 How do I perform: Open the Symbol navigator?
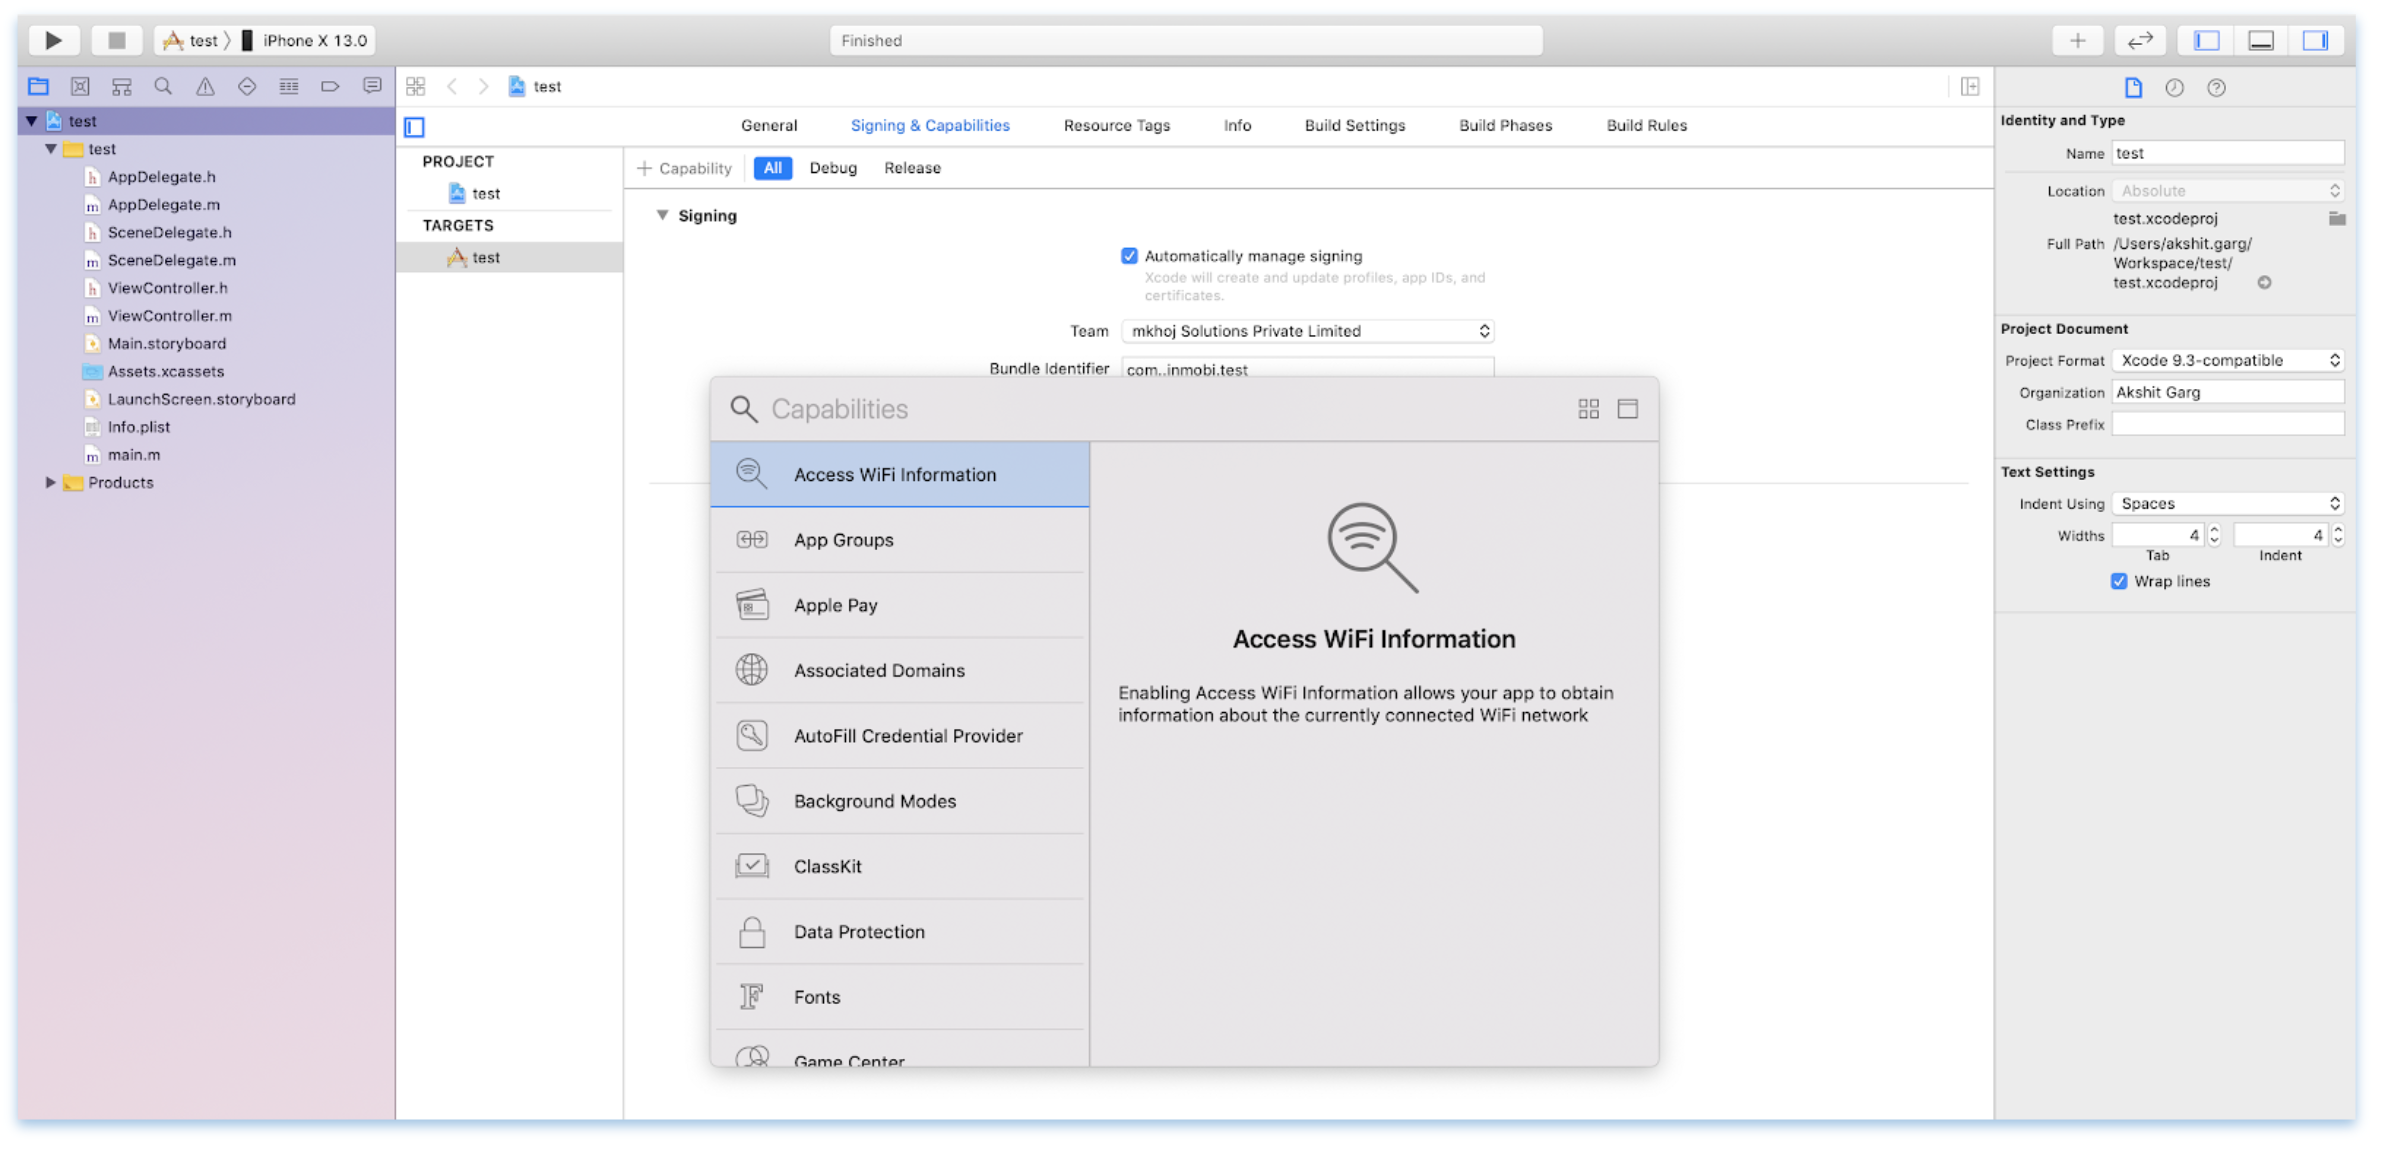pos(122,87)
